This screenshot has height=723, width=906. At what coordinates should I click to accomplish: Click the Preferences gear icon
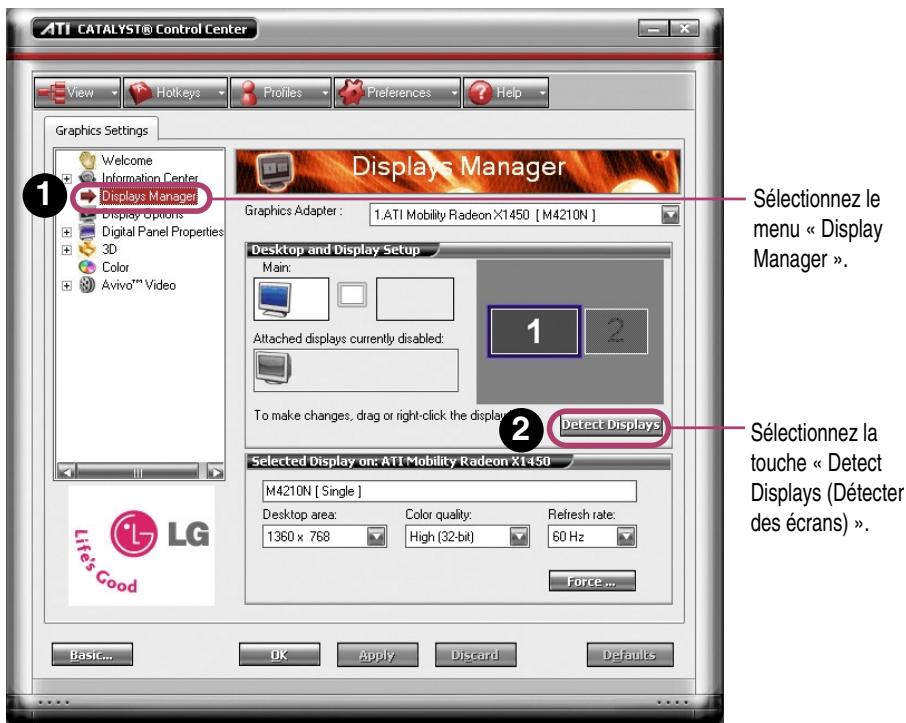click(351, 92)
